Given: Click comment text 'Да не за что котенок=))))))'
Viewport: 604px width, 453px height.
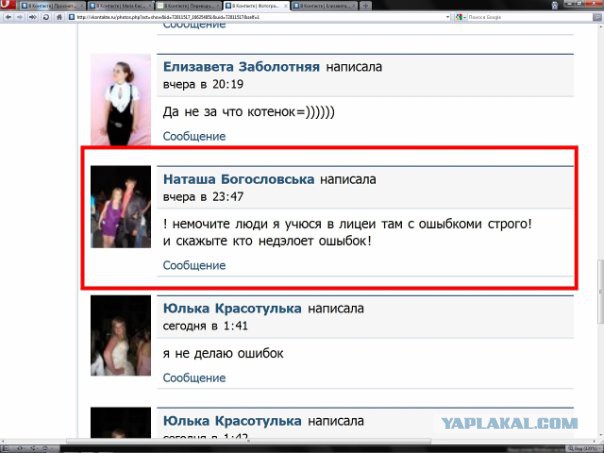Looking at the screenshot, I should (248, 112).
